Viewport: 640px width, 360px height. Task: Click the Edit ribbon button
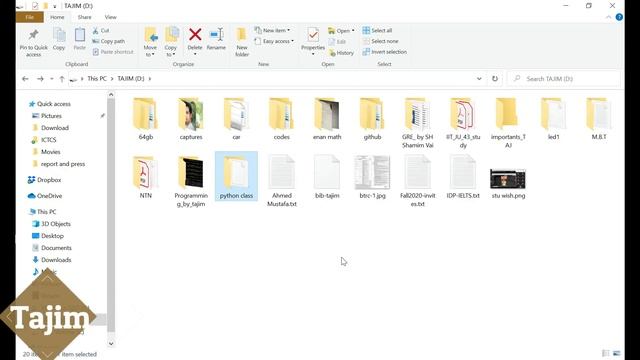point(338,42)
